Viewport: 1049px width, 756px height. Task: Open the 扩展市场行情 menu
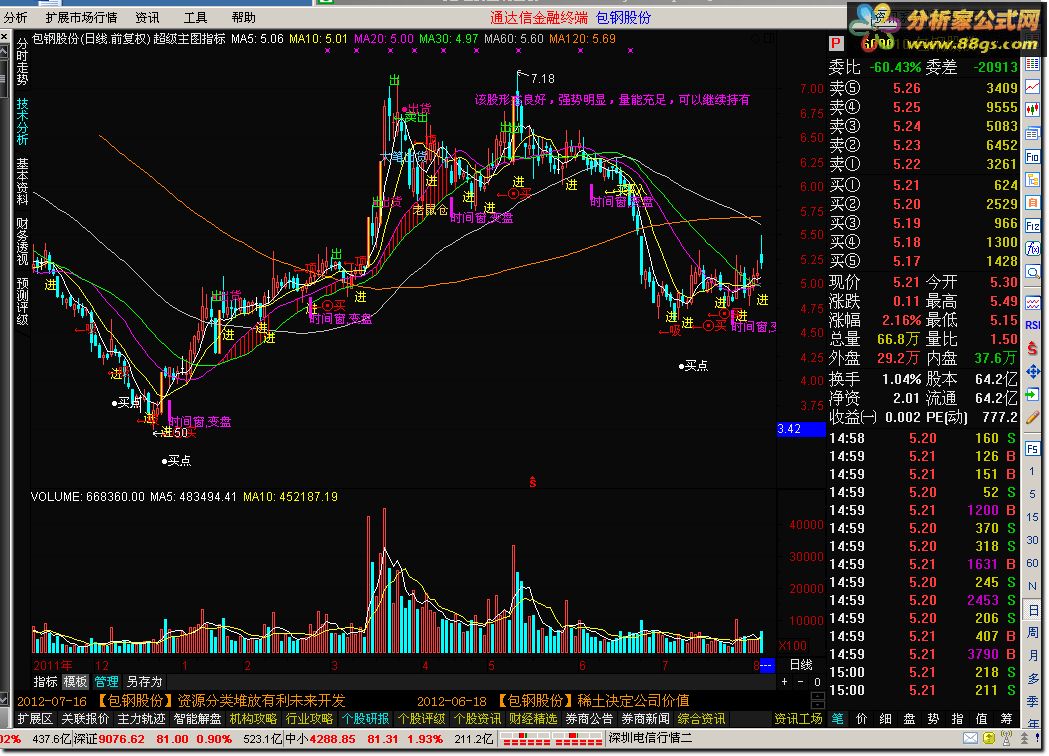(81, 17)
